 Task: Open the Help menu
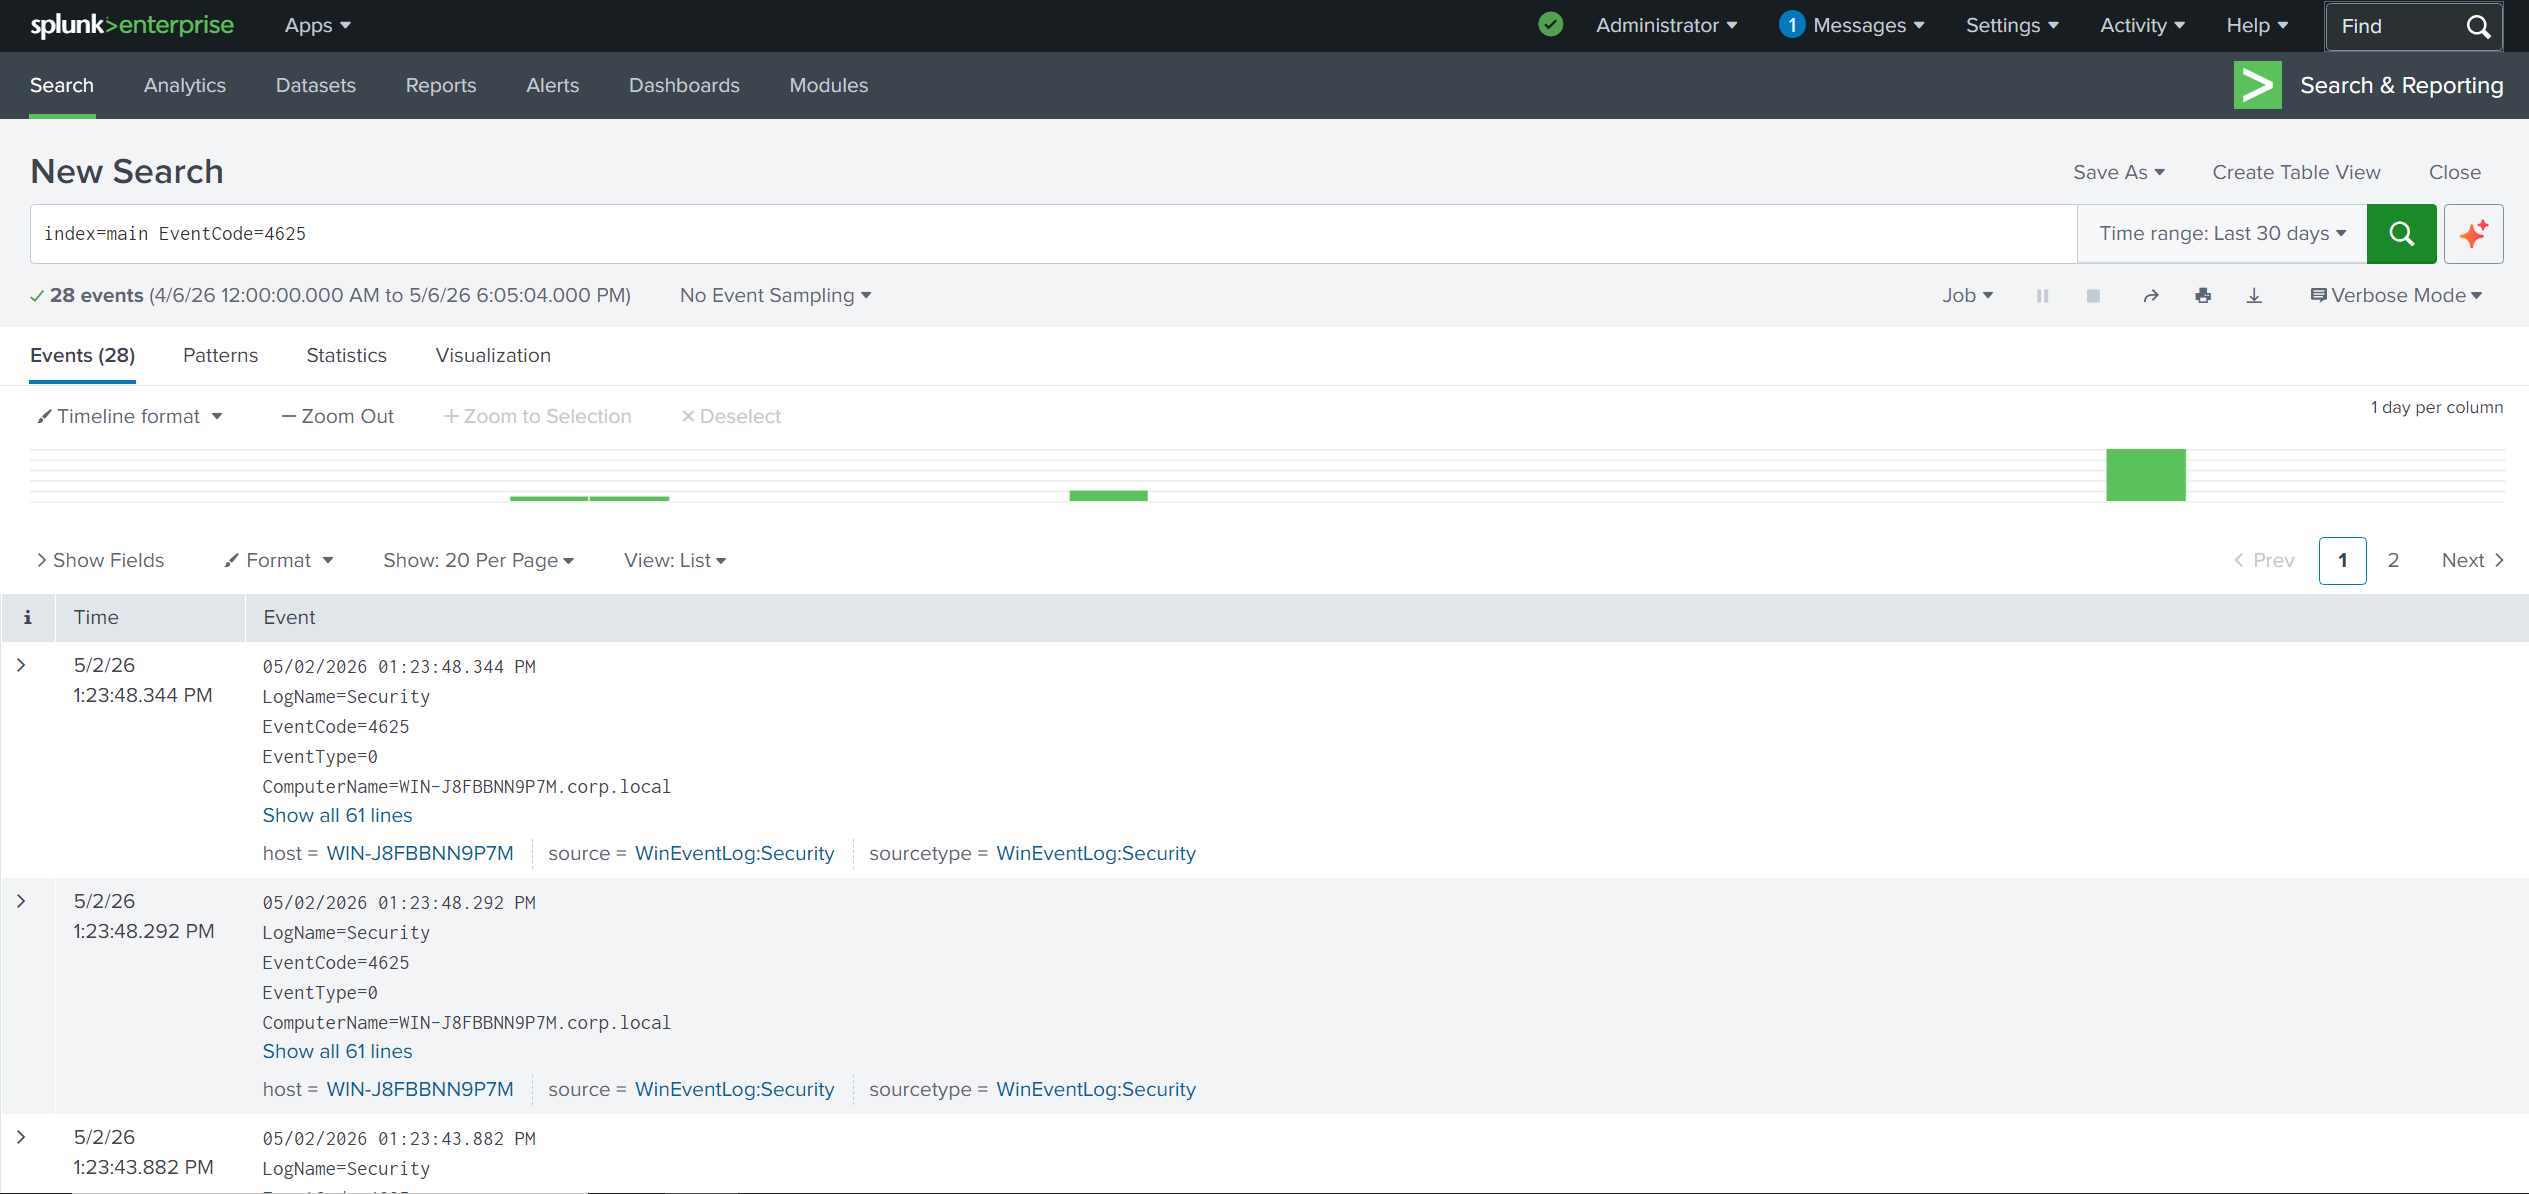2257,26
